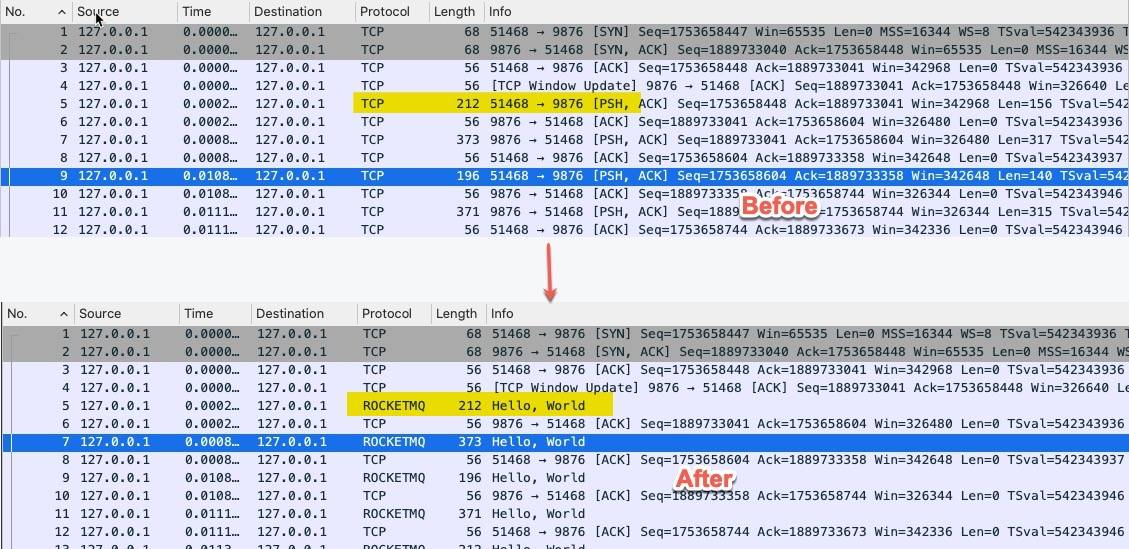Select ROCKETMQ packet 5 in bottom list
The height and width of the screenshot is (549, 1129).
coord(564,406)
